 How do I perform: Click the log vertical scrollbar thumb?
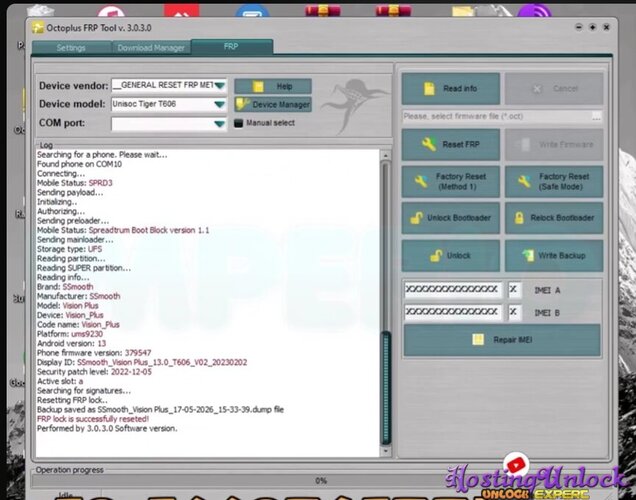pyautogui.click(x=386, y=388)
